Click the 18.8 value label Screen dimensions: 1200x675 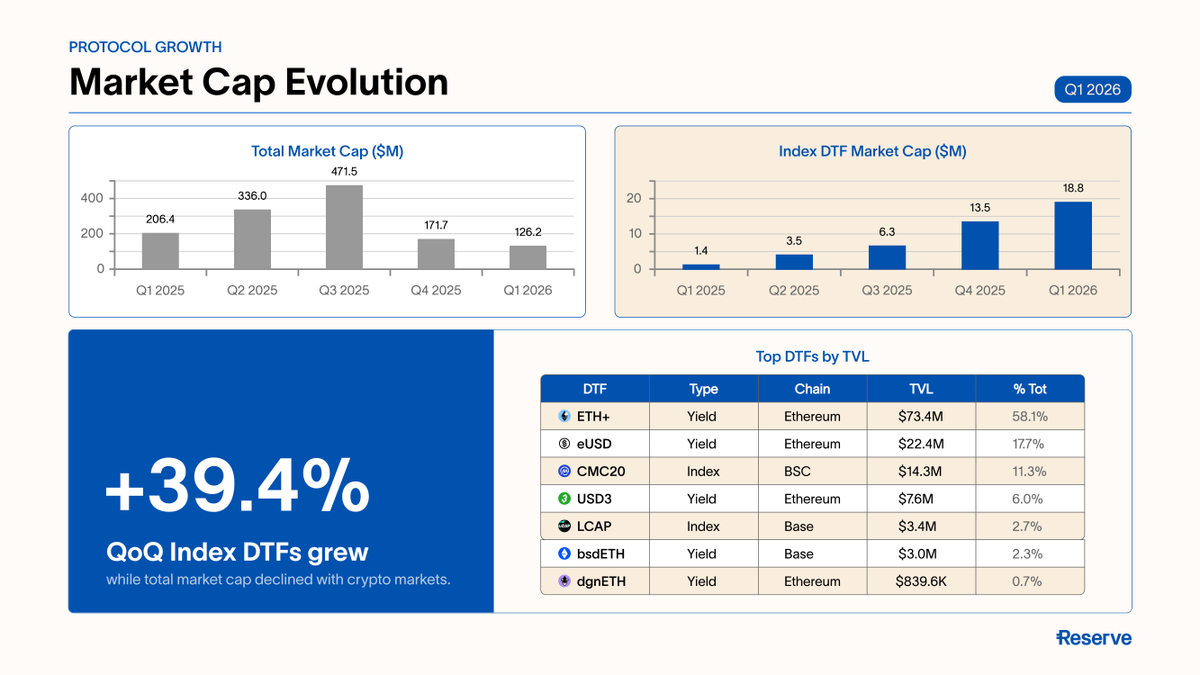(1073, 188)
